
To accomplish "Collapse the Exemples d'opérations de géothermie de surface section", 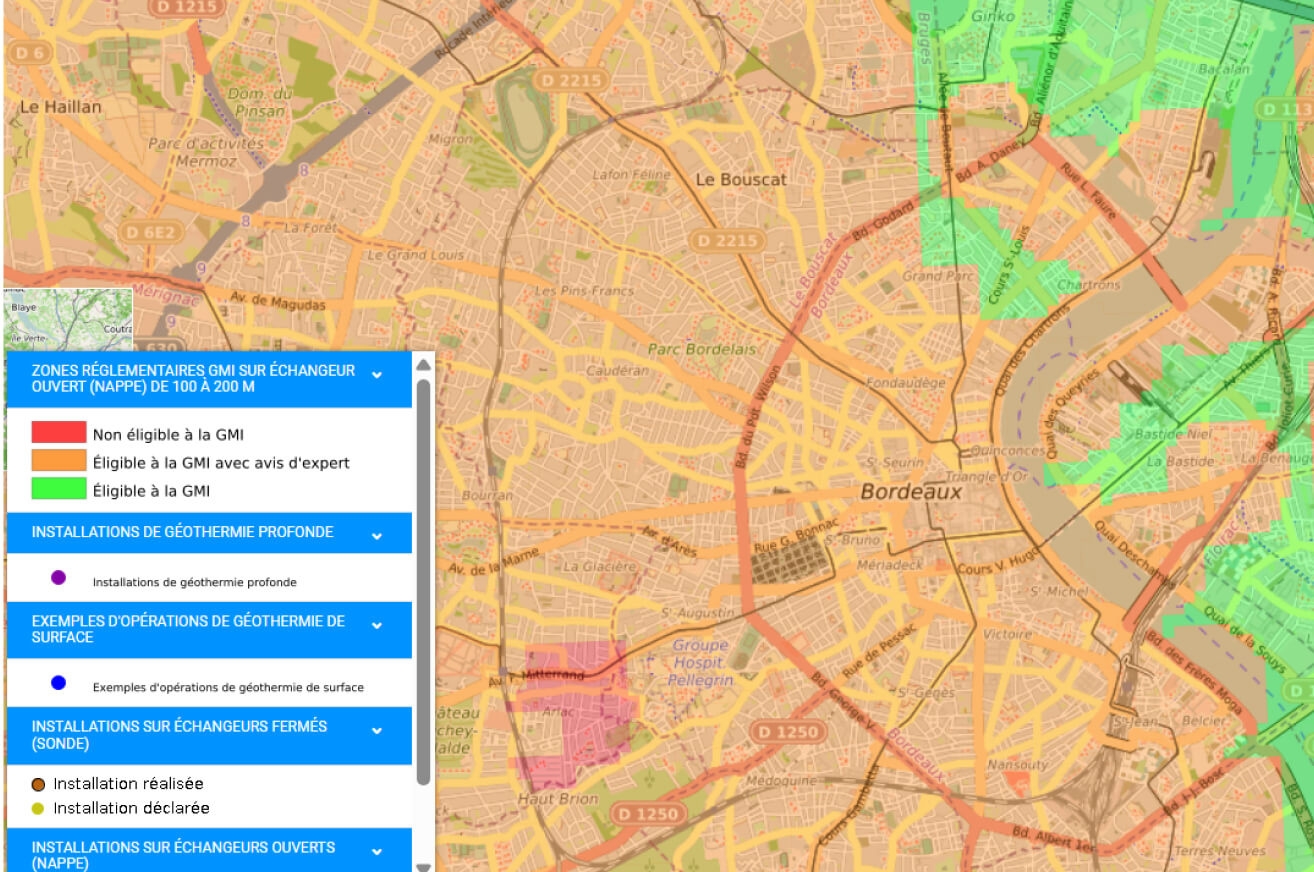I will pos(377,626).
